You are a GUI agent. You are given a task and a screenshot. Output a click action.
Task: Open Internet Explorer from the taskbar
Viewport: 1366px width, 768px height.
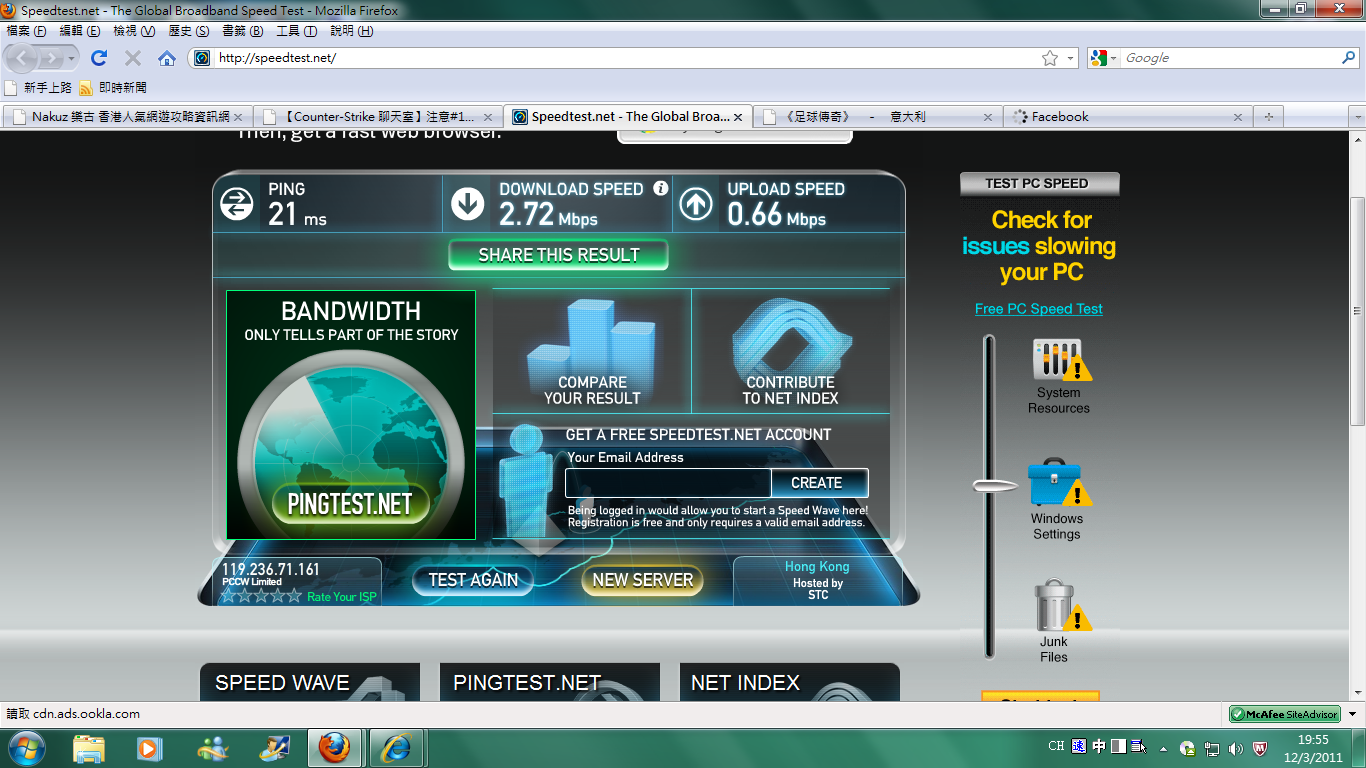click(x=396, y=748)
